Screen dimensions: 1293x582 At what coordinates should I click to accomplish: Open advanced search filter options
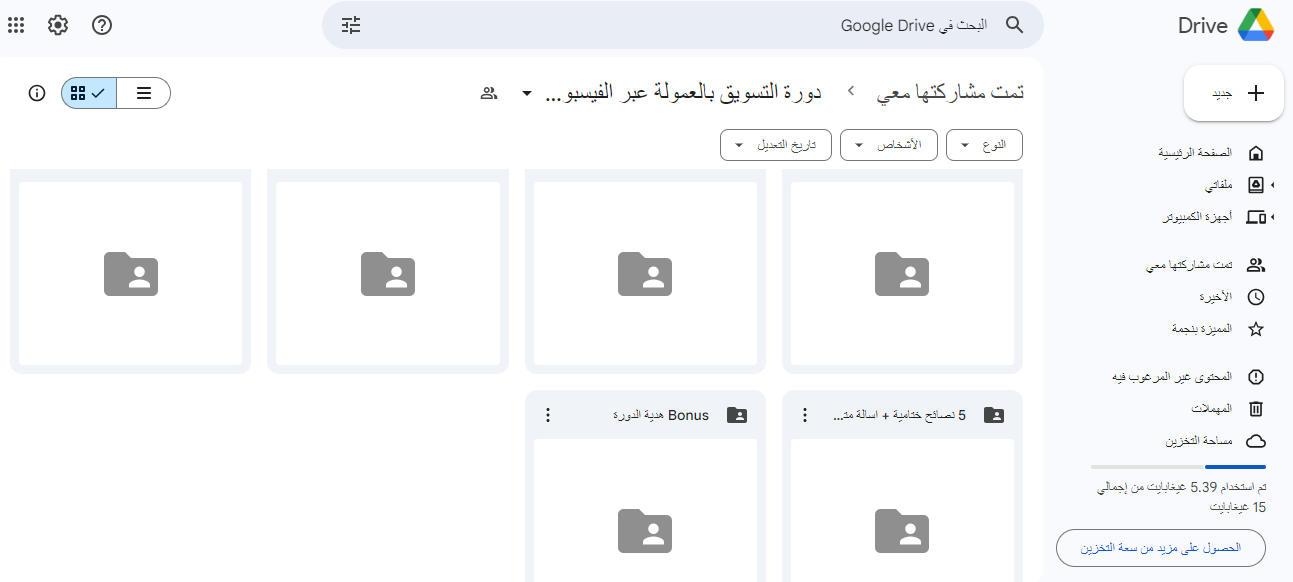351,25
